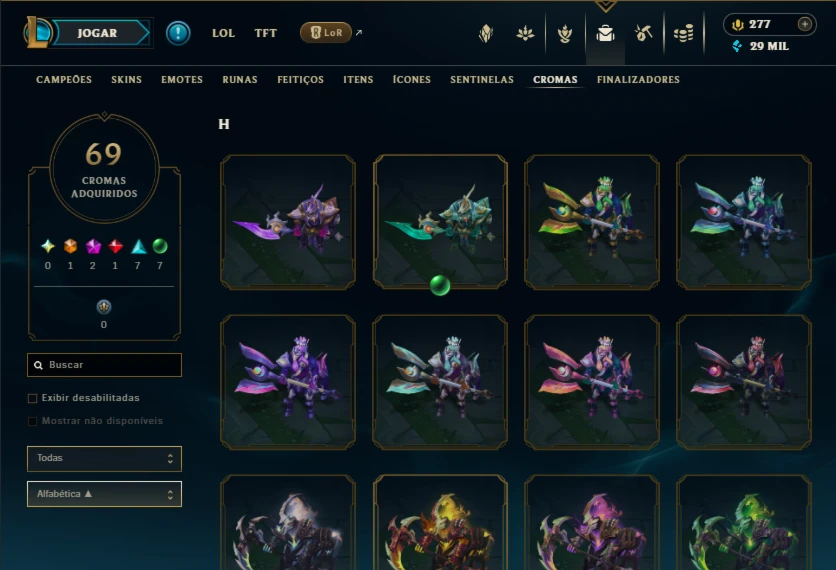836x570 pixels.
Task: Switch to the SKINS tab
Action: [x=126, y=79]
